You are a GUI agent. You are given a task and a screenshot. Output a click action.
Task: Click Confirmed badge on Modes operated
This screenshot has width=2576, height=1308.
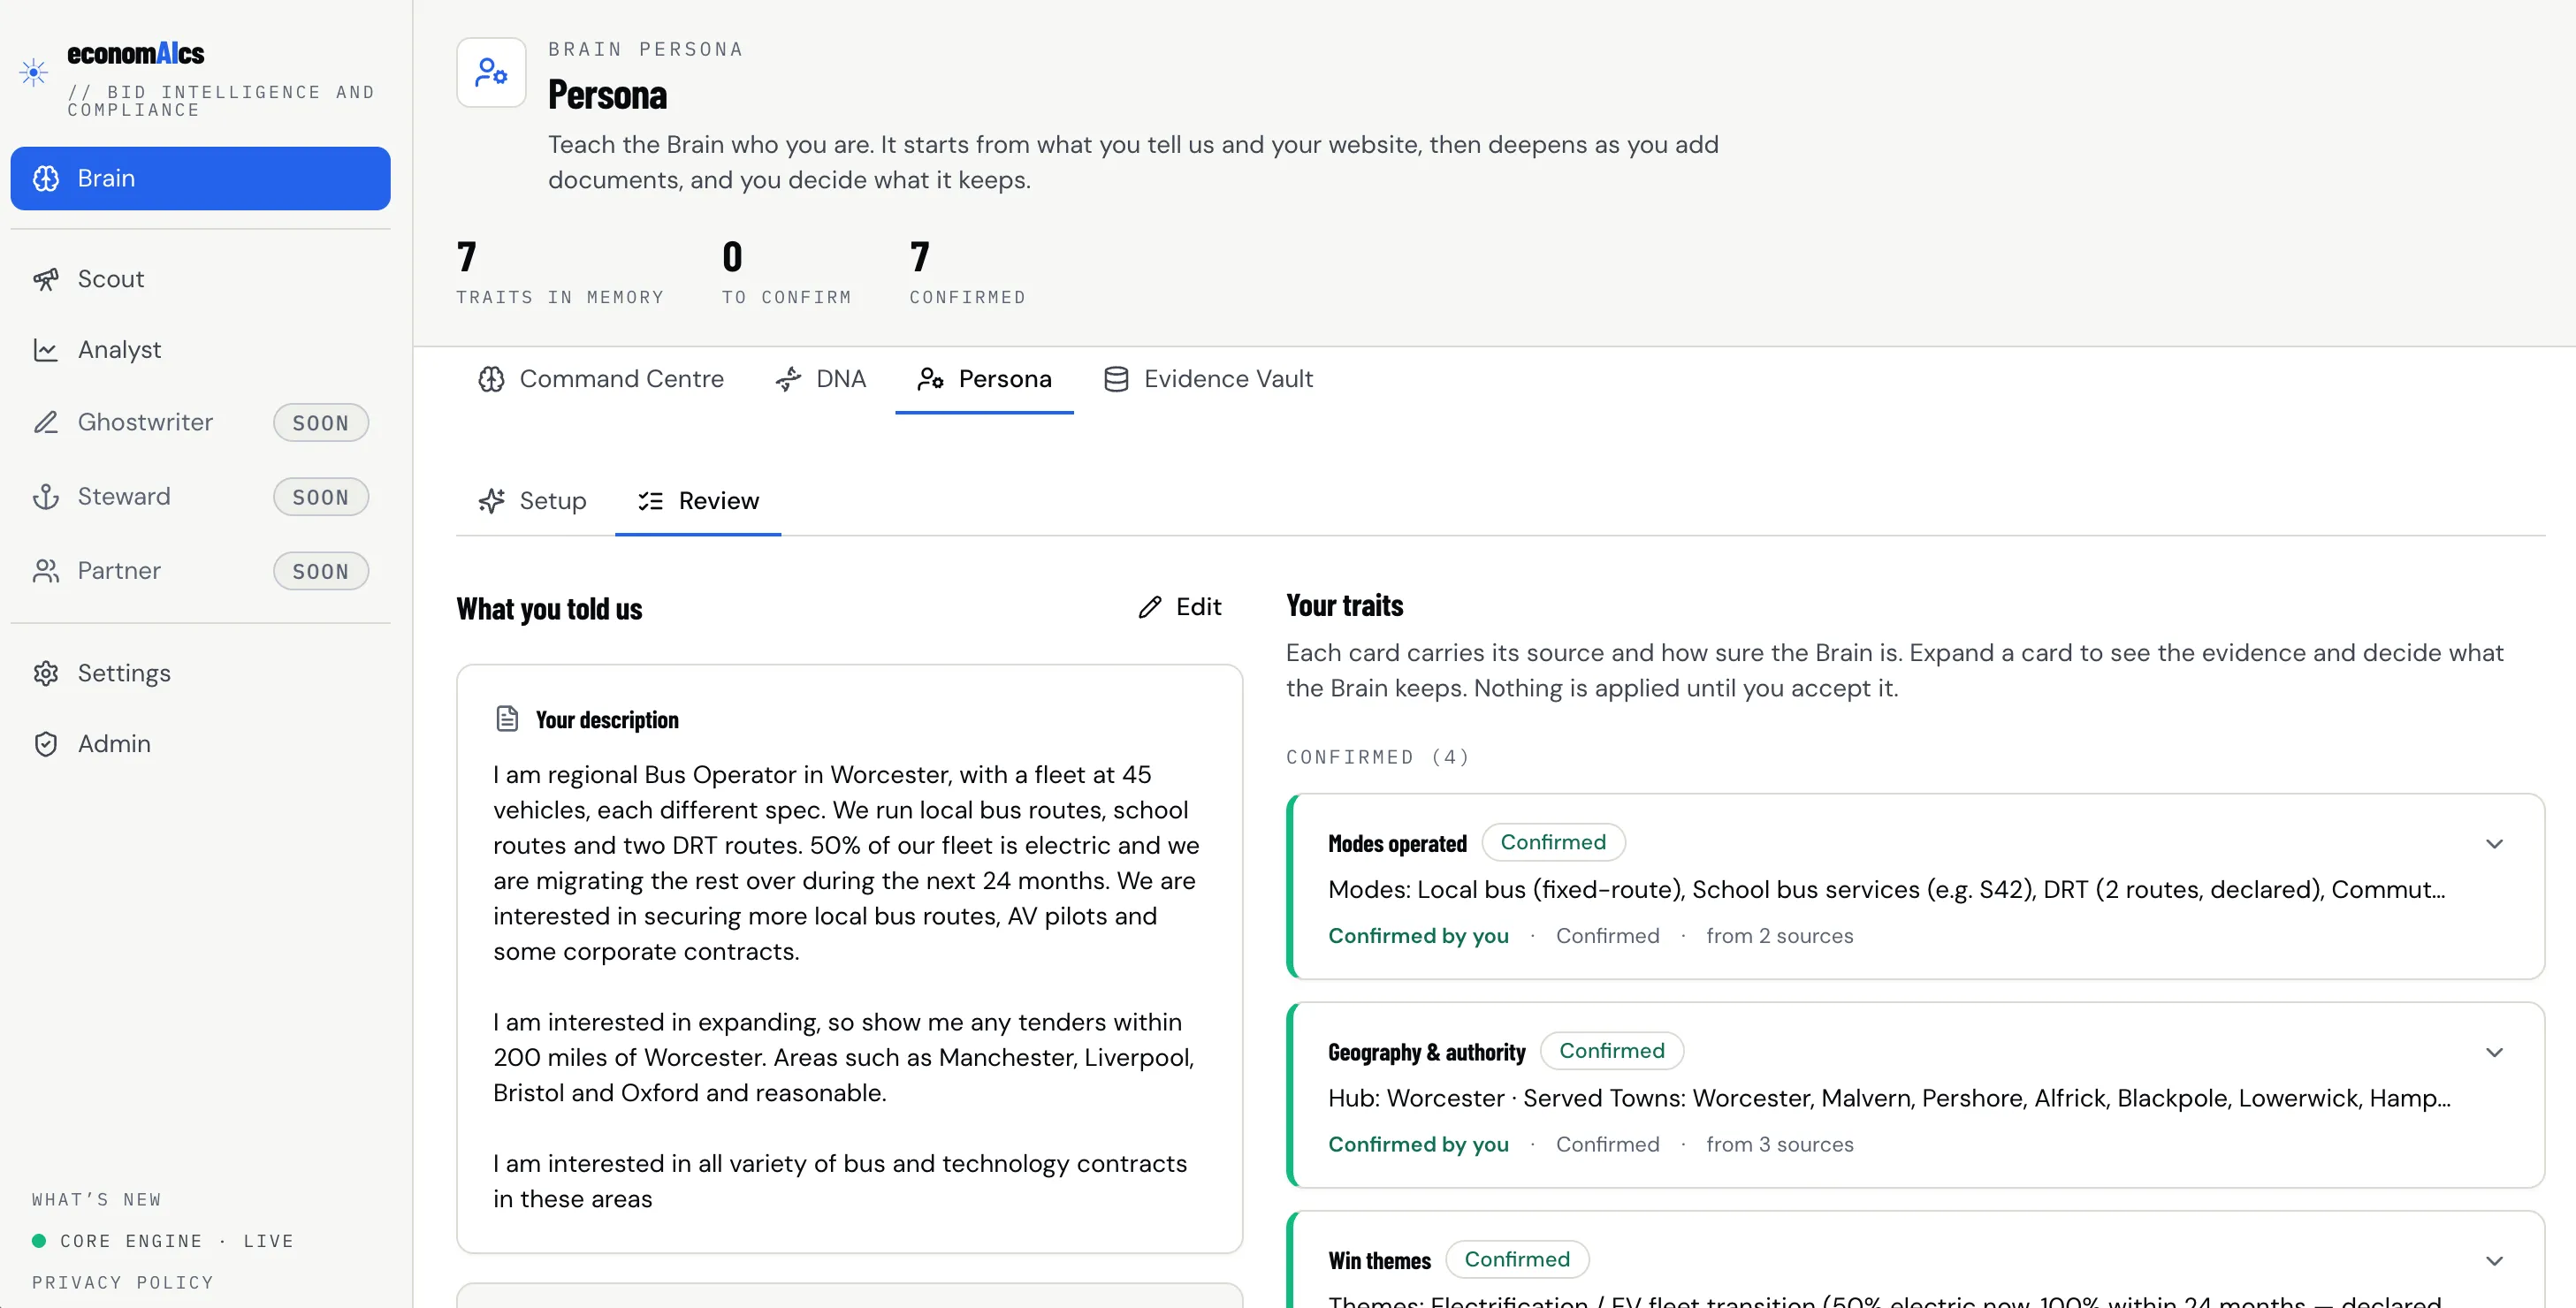tap(1553, 842)
